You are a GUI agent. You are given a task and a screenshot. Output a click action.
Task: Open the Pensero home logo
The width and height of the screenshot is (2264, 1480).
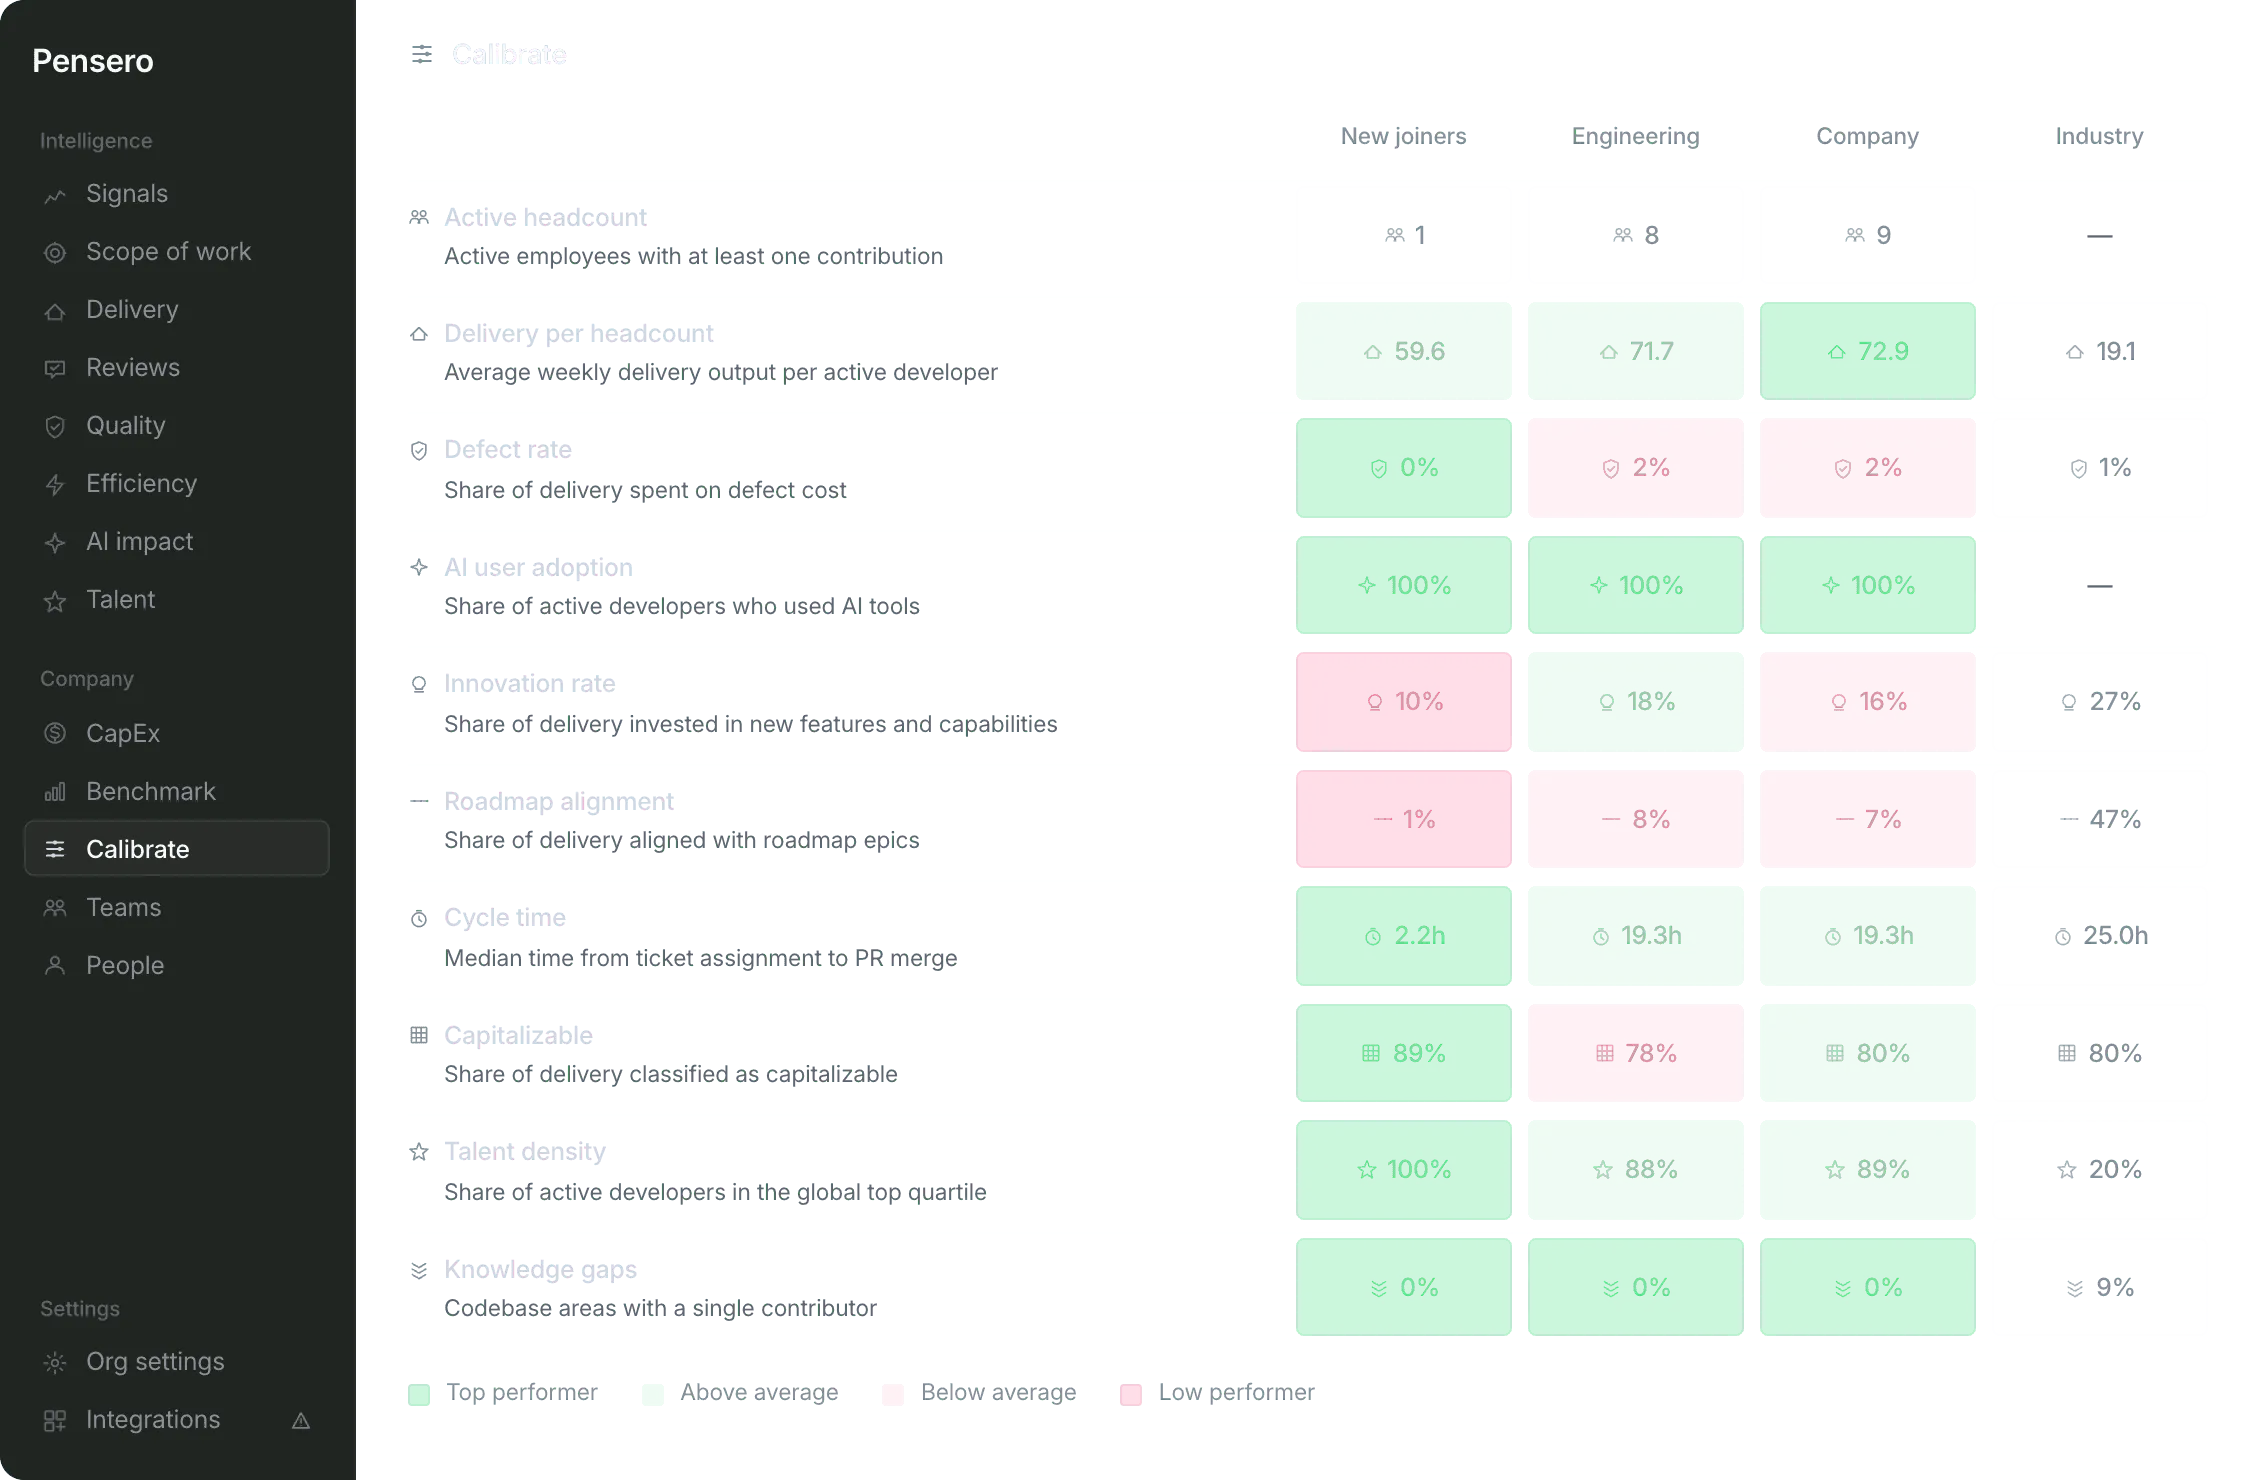pyautogui.click(x=93, y=61)
